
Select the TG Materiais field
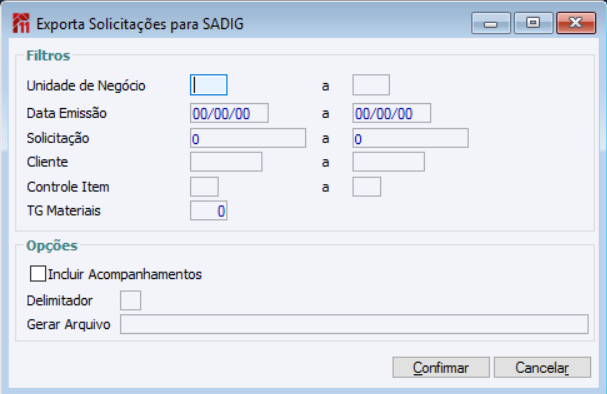pyautogui.click(x=209, y=211)
